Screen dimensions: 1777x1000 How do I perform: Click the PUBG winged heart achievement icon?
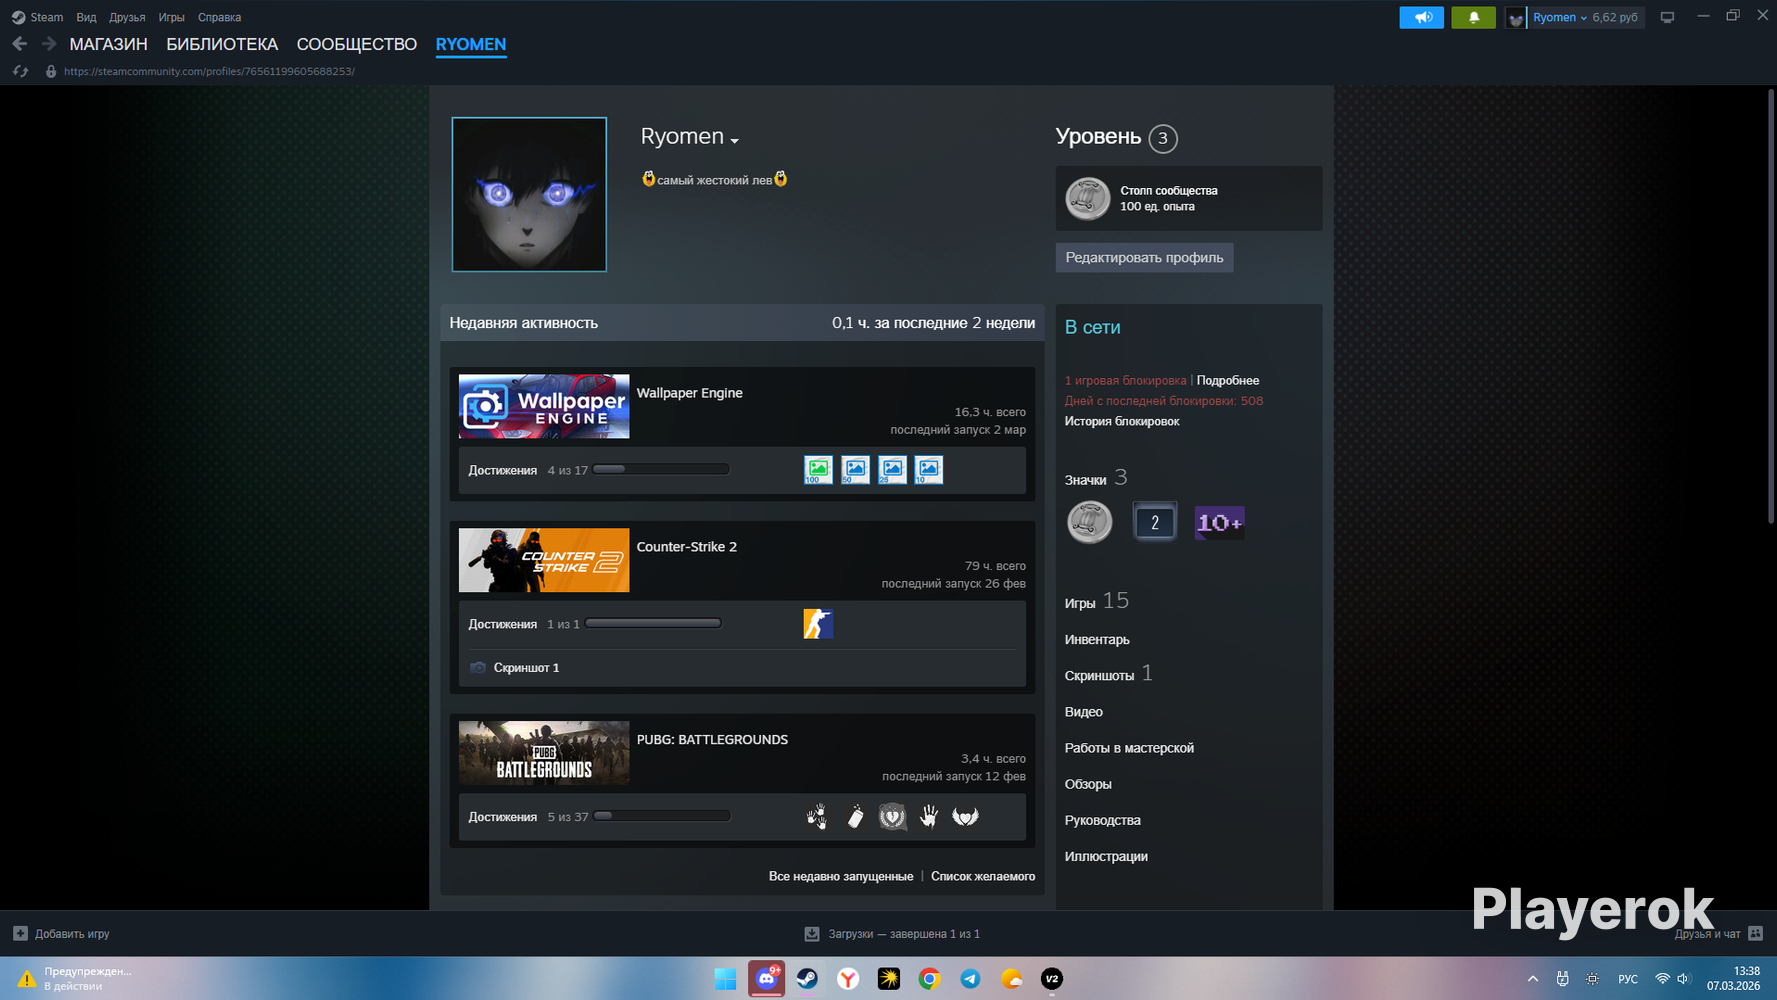(x=965, y=817)
